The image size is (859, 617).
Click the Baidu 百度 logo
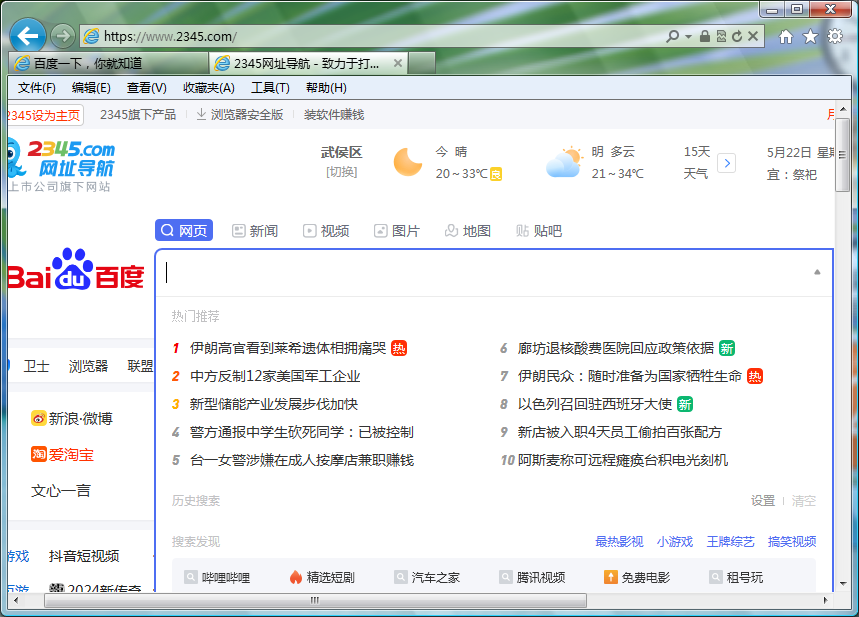pyautogui.click(x=76, y=270)
